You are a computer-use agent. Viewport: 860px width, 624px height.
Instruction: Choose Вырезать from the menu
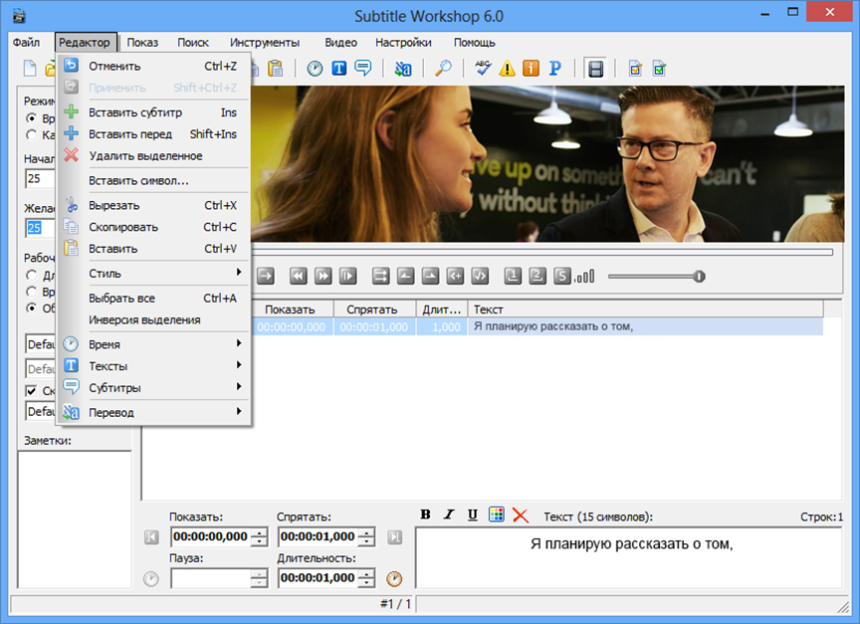tap(155, 205)
